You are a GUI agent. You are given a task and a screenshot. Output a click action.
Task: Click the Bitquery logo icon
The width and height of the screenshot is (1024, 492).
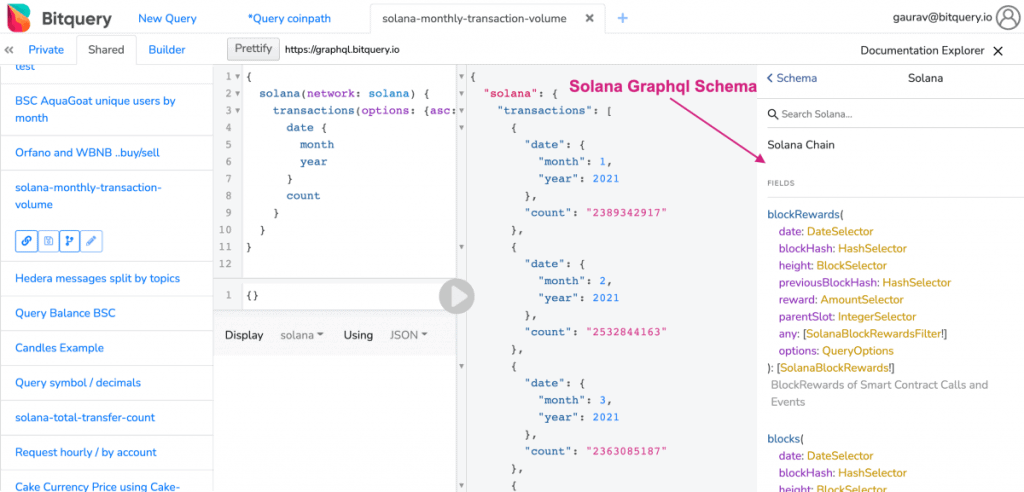point(18,18)
